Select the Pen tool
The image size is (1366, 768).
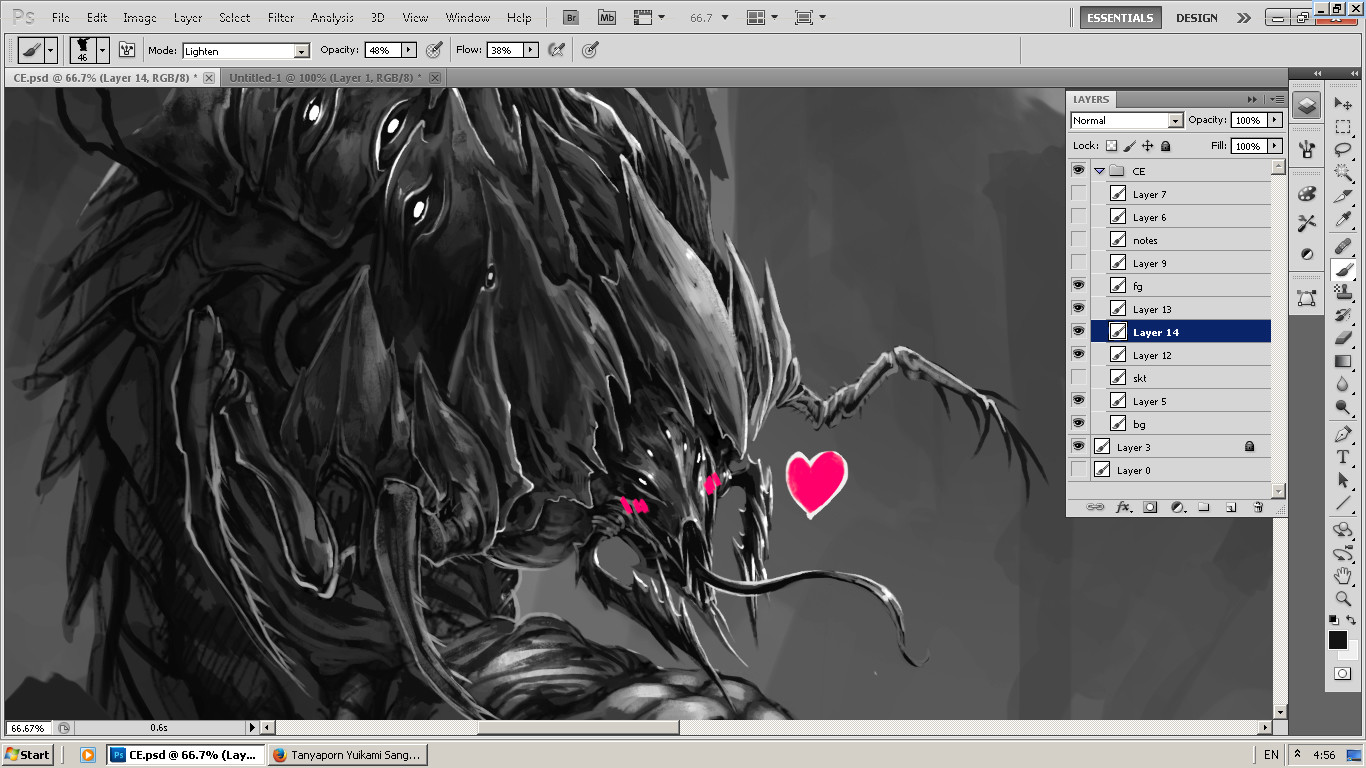pos(1342,434)
